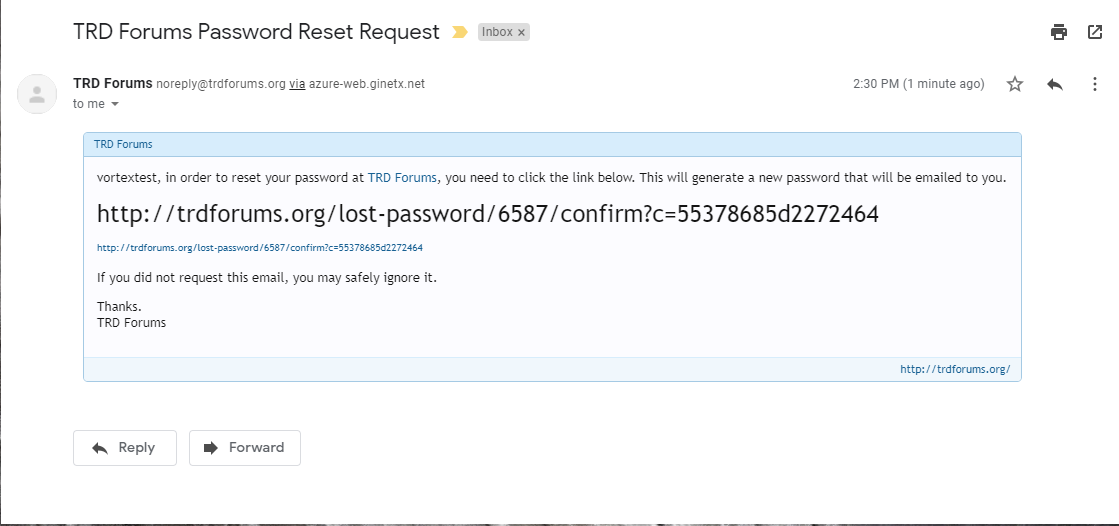Viewport: 1119px width, 526px height.
Task: Click the sender avatar icon
Action: point(37,93)
